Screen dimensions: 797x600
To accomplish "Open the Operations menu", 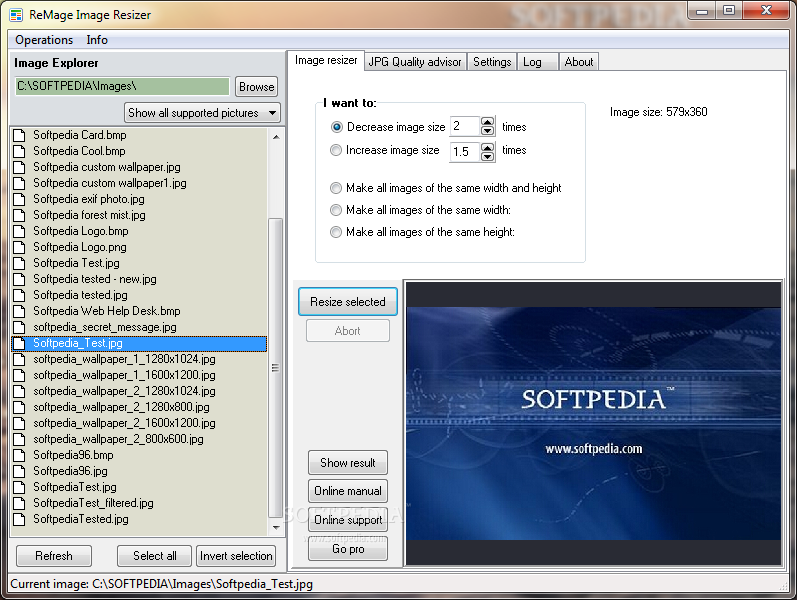I will [x=44, y=40].
